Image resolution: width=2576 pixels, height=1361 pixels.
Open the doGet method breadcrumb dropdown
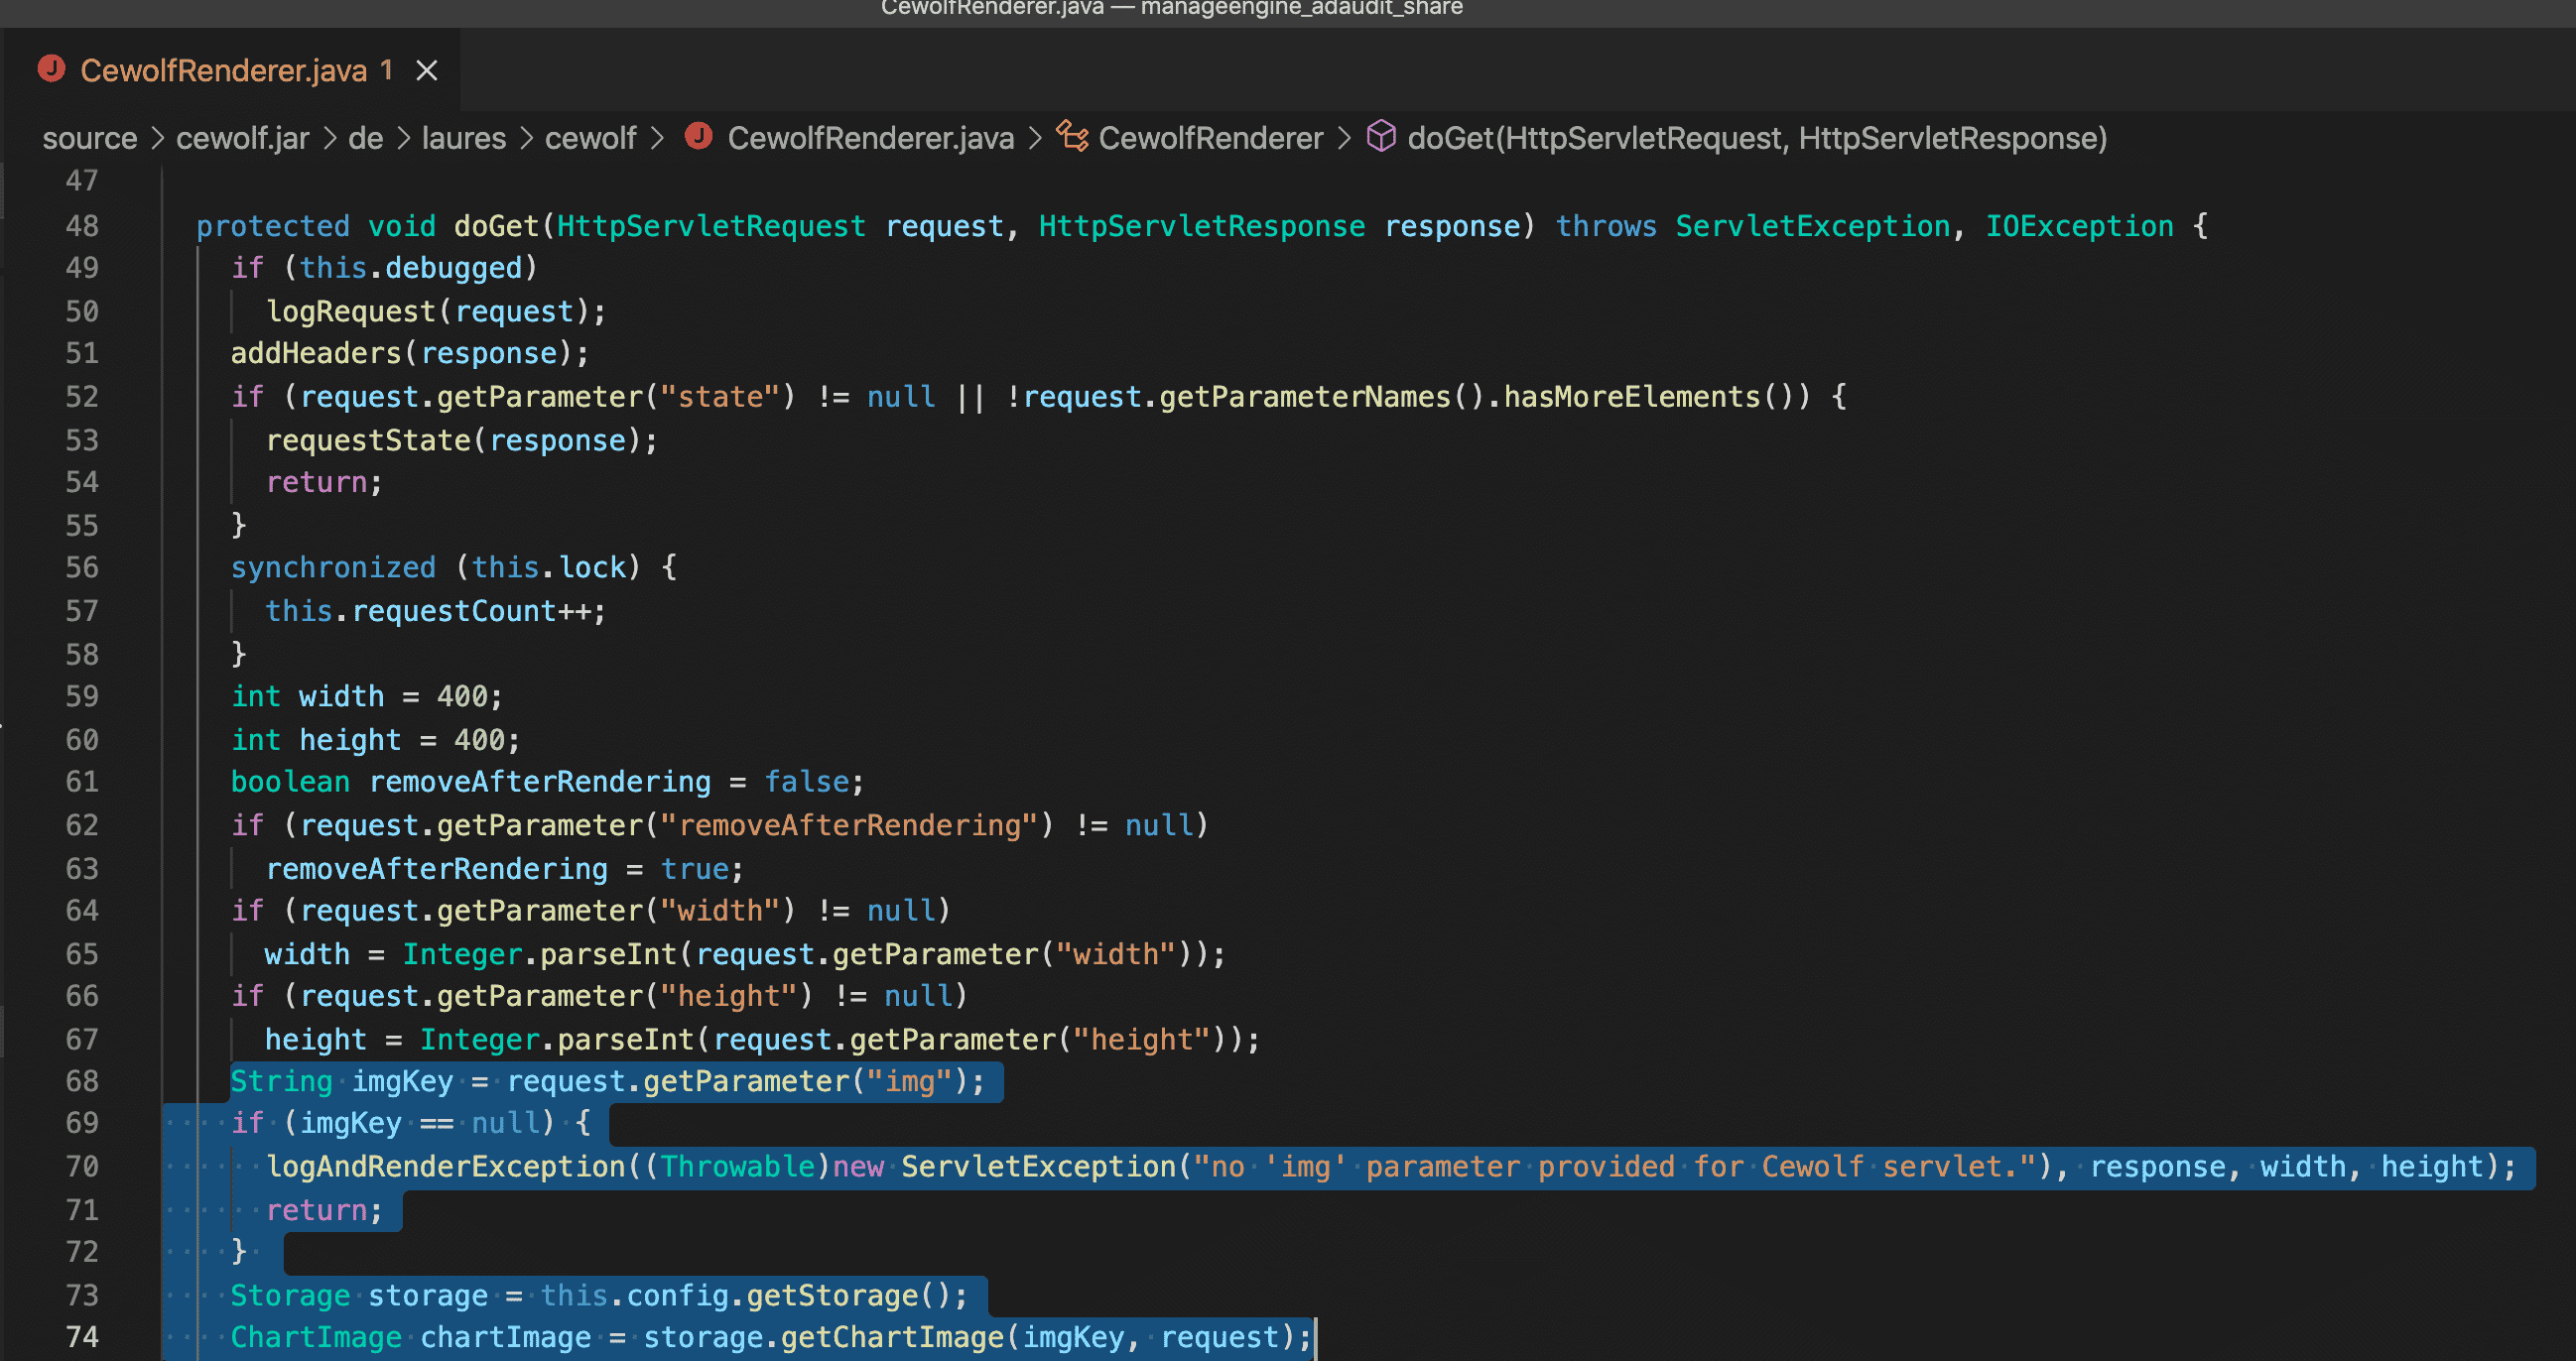[x=1756, y=138]
